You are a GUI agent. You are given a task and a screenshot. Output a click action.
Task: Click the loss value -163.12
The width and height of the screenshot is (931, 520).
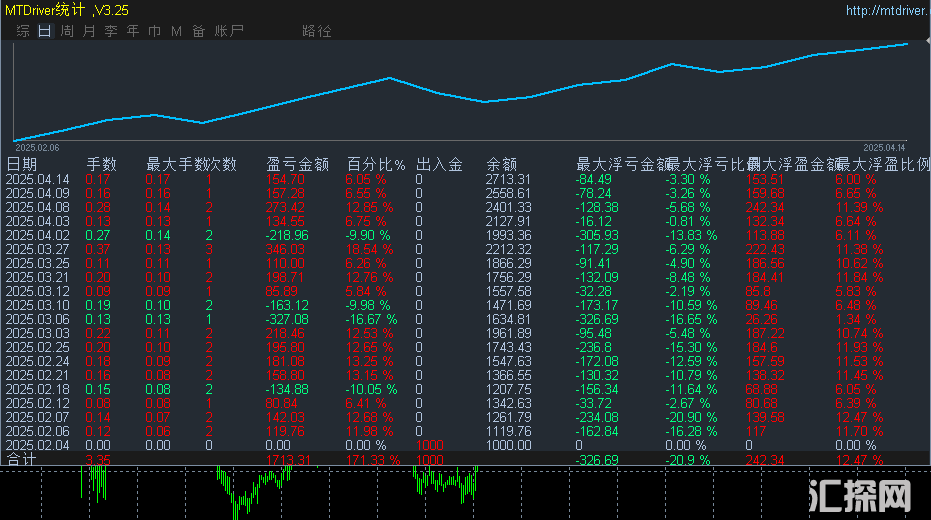(x=287, y=305)
